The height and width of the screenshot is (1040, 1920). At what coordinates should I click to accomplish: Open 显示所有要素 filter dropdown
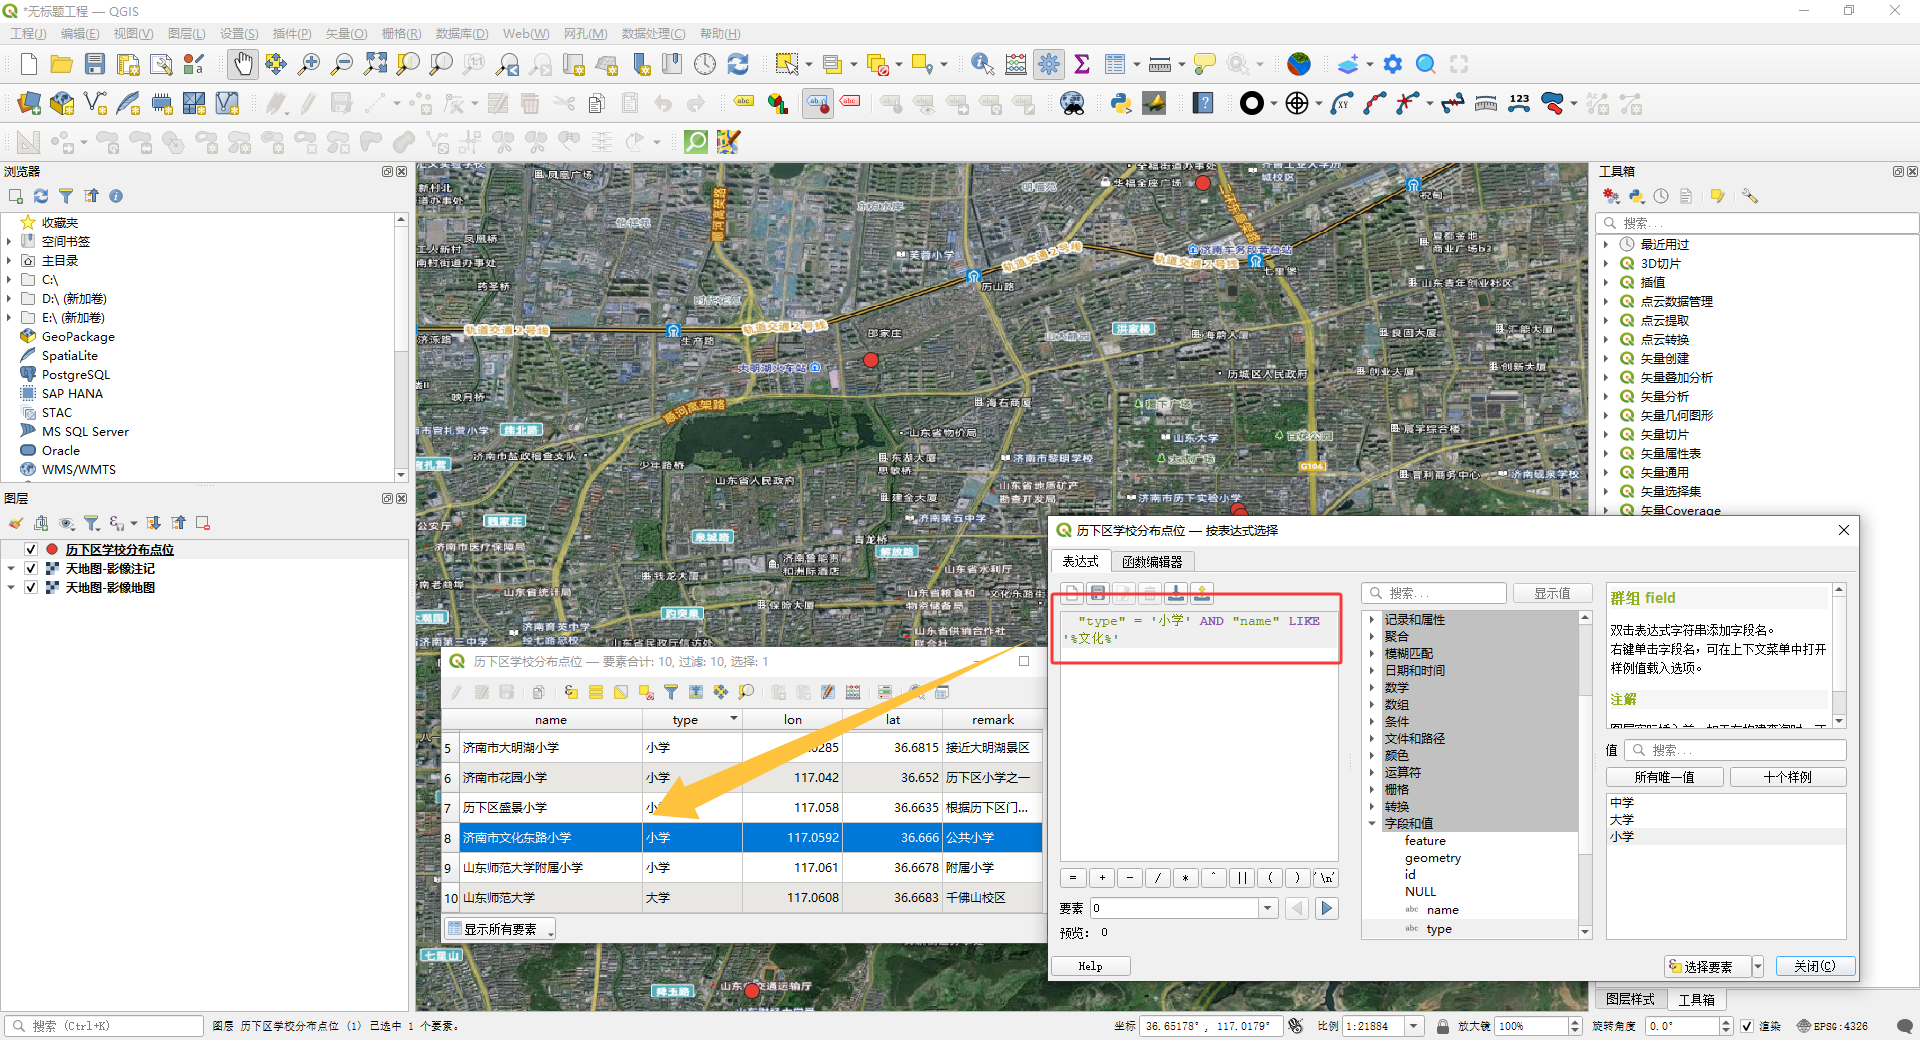click(x=499, y=929)
